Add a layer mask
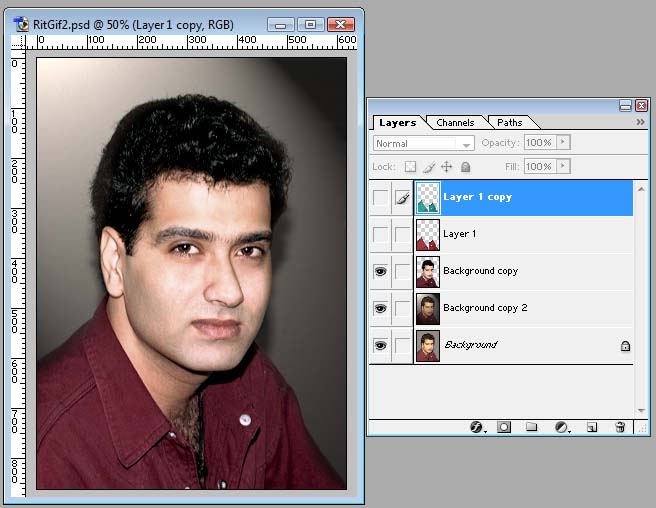 (x=504, y=427)
